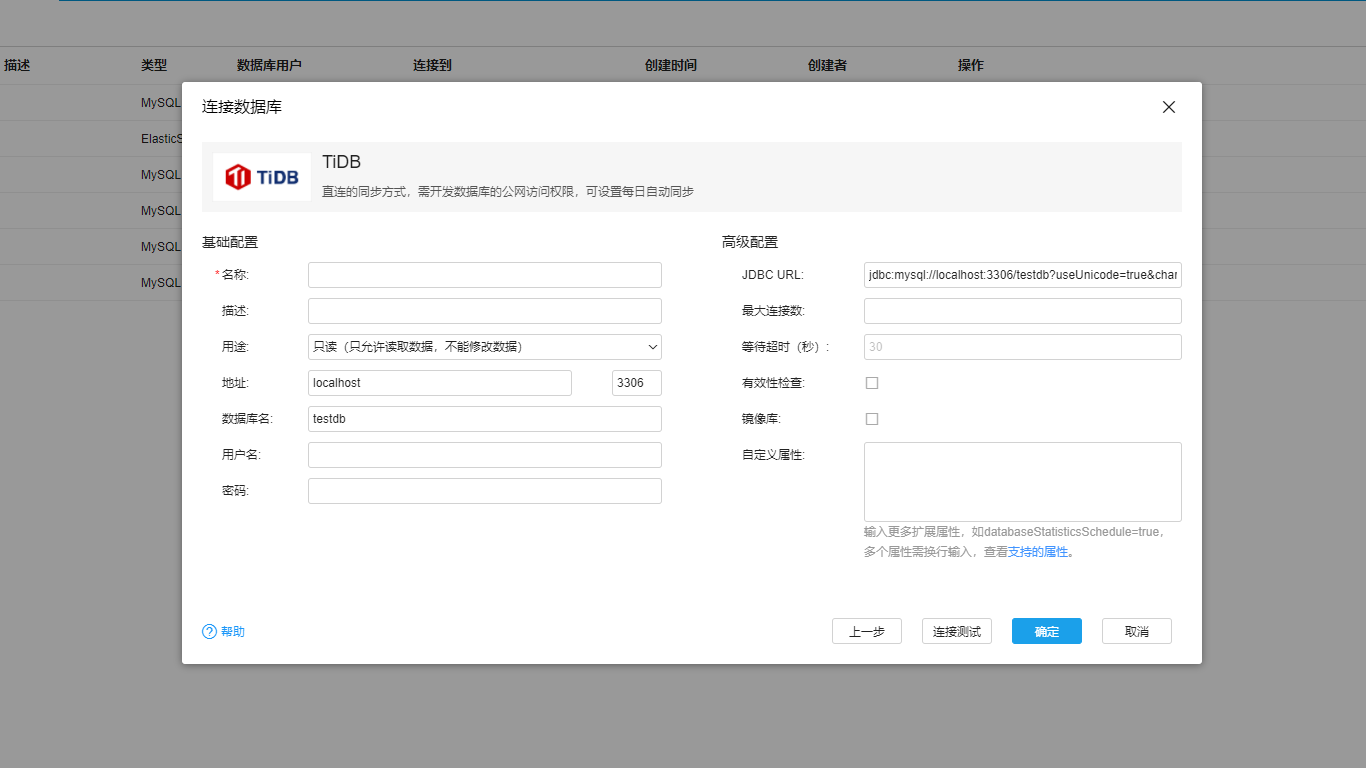
Task: Focus the 用户名 input field
Action: tap(485, 455)
